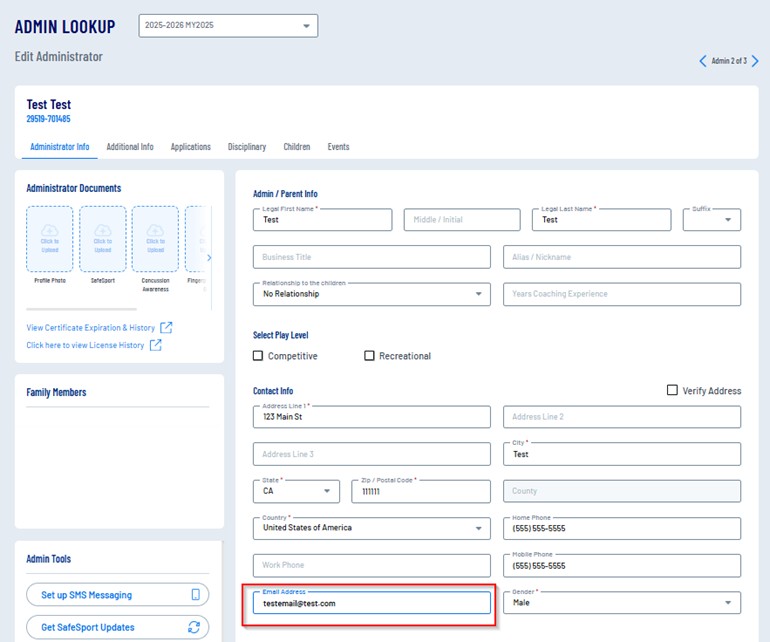Go to next admin using right chevron

coord(755,61)
